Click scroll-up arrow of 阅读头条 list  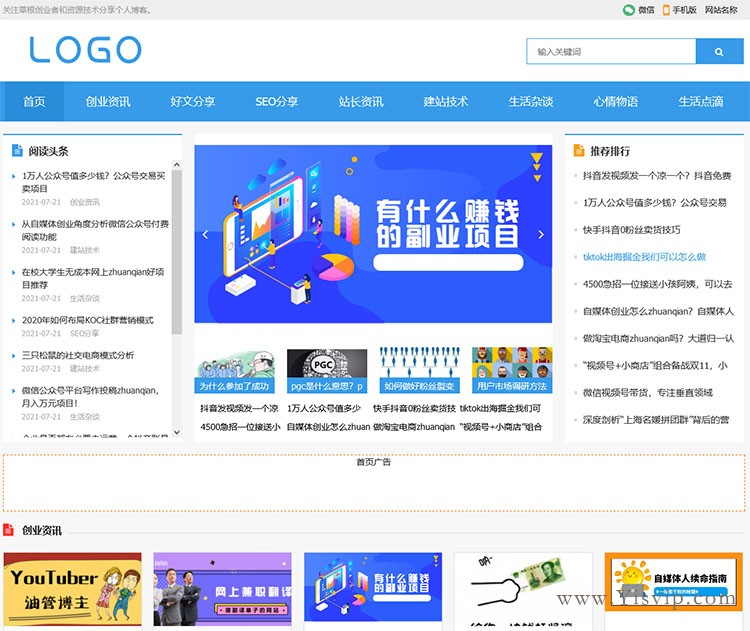pos(176,165)
